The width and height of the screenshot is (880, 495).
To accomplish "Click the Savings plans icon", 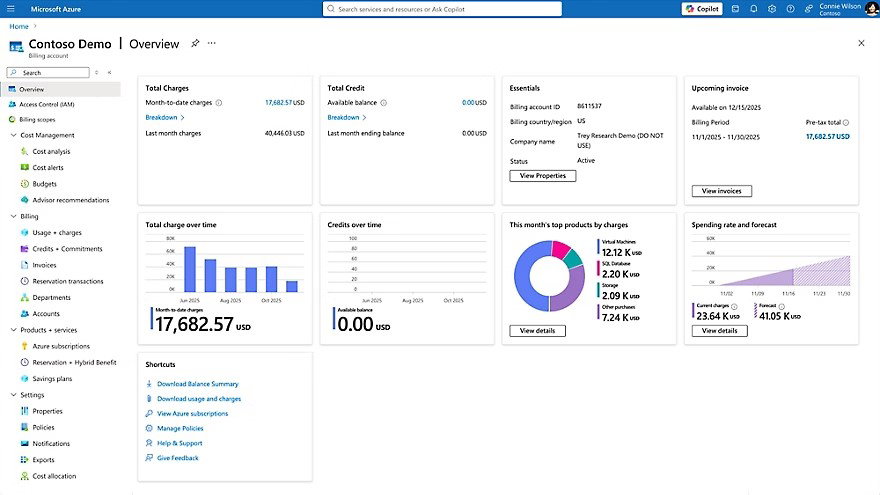I will pos(25,379).
